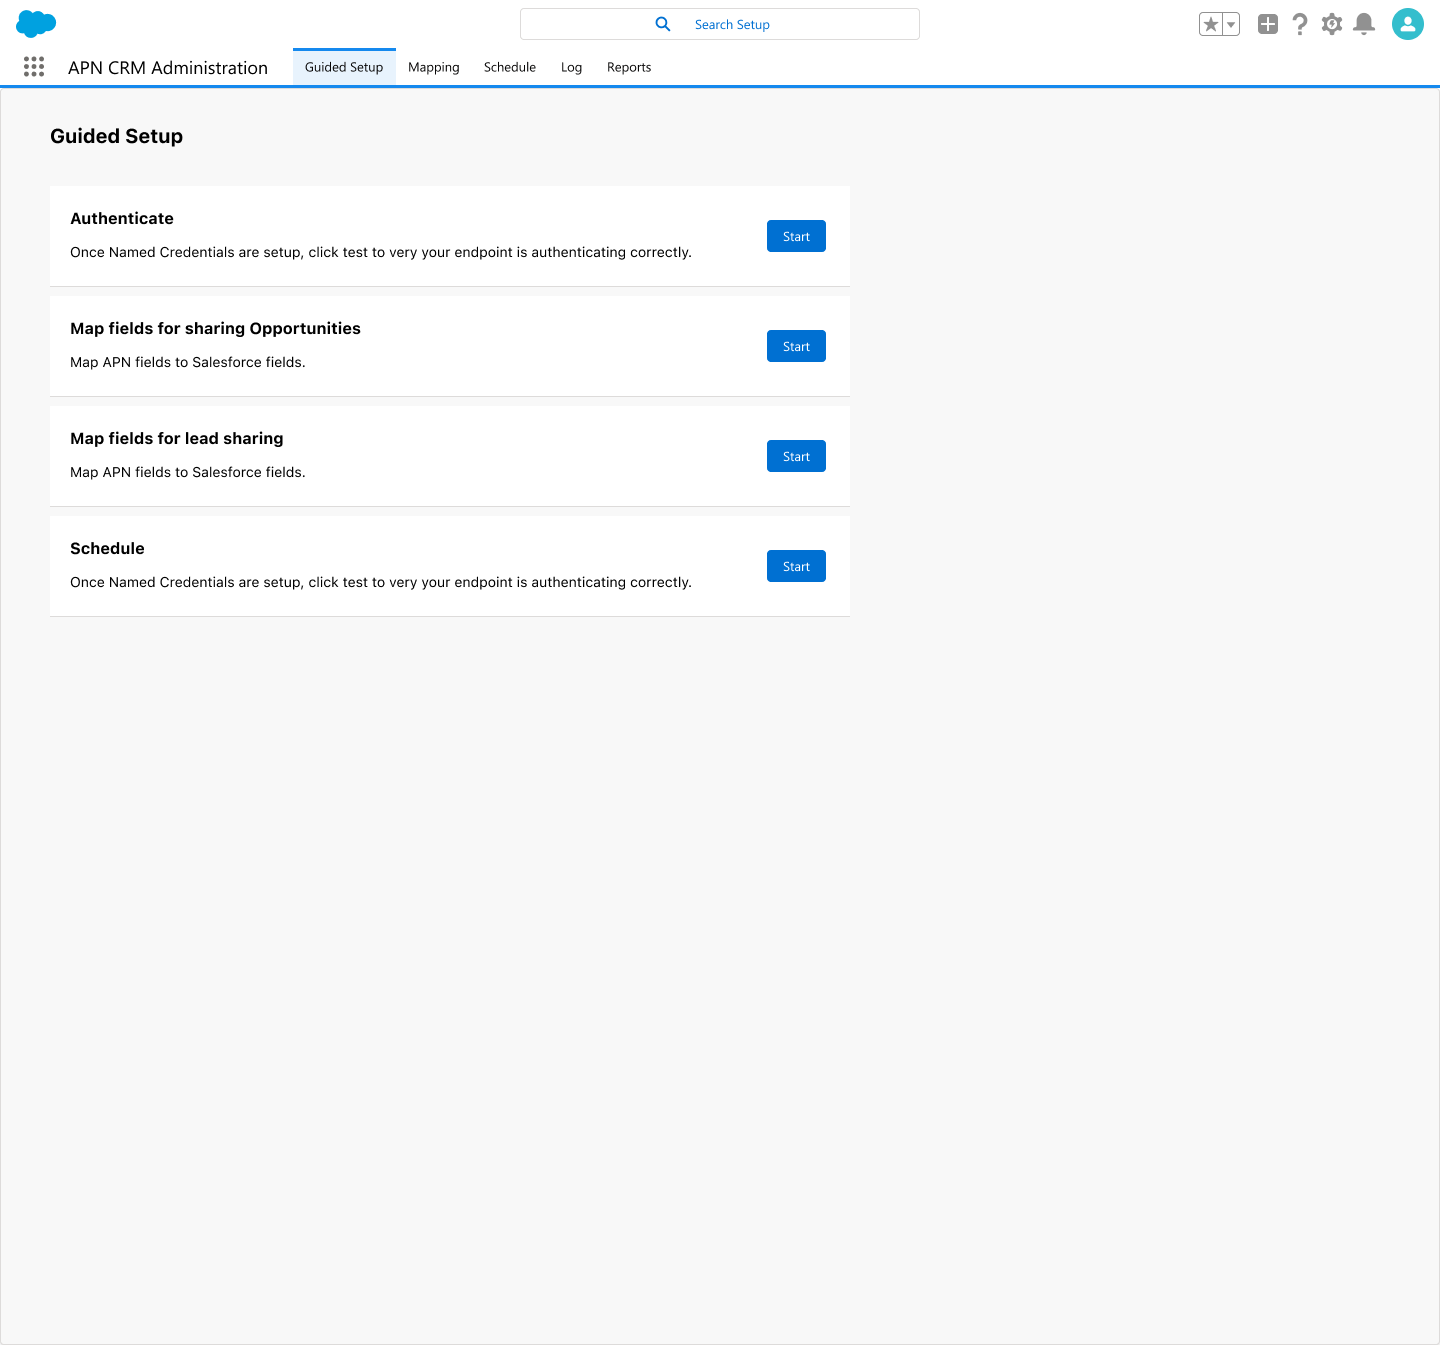The height and width of the screenshot is (1345, 1440).
Task: Click the Guided Setup page heading
Action: [116, 136]
